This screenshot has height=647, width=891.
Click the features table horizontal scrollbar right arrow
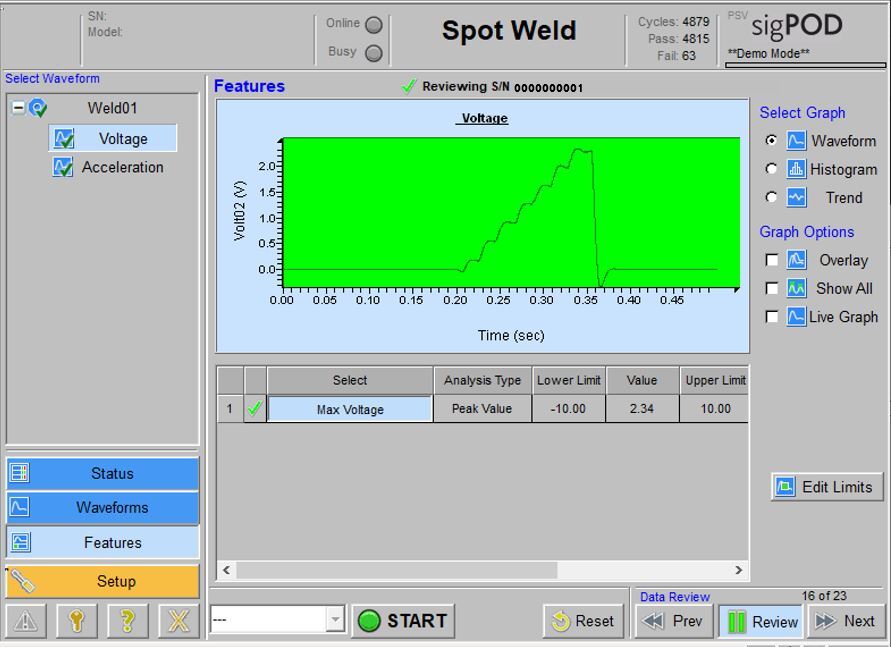click(x=738, y=570)
